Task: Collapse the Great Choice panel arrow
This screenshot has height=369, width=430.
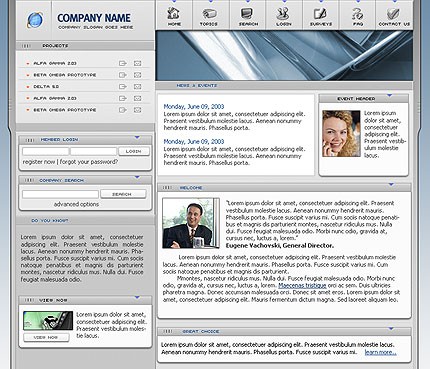Action: tap(391, 329)
